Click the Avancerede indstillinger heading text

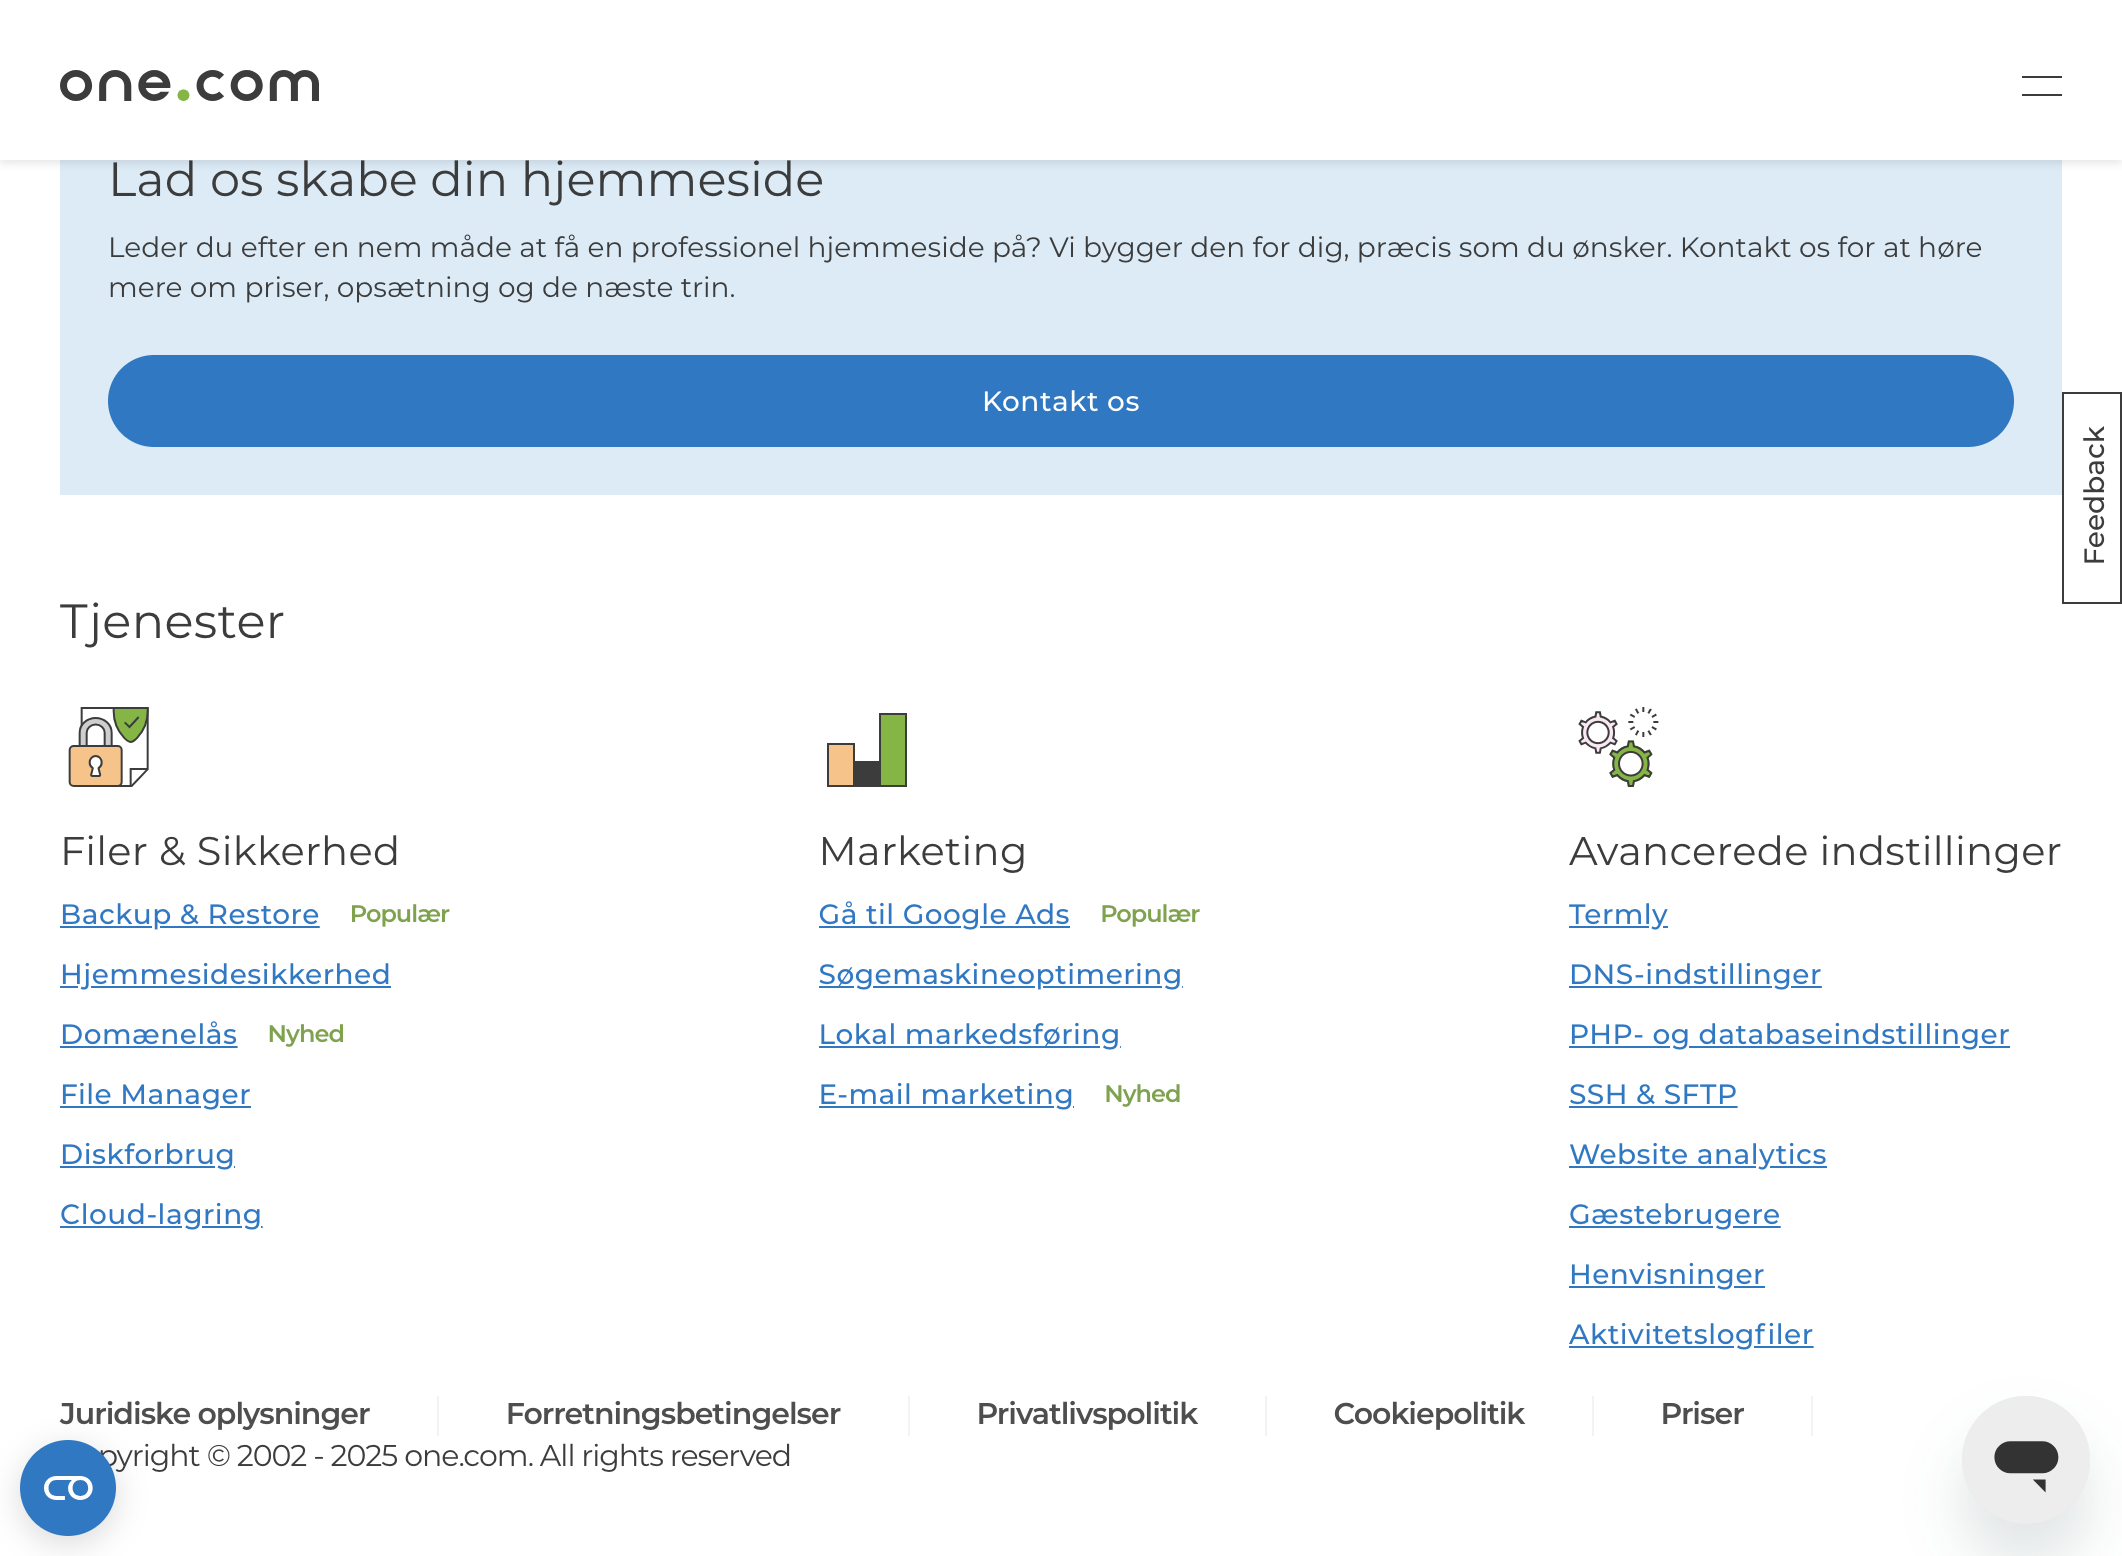point(1815,852)
